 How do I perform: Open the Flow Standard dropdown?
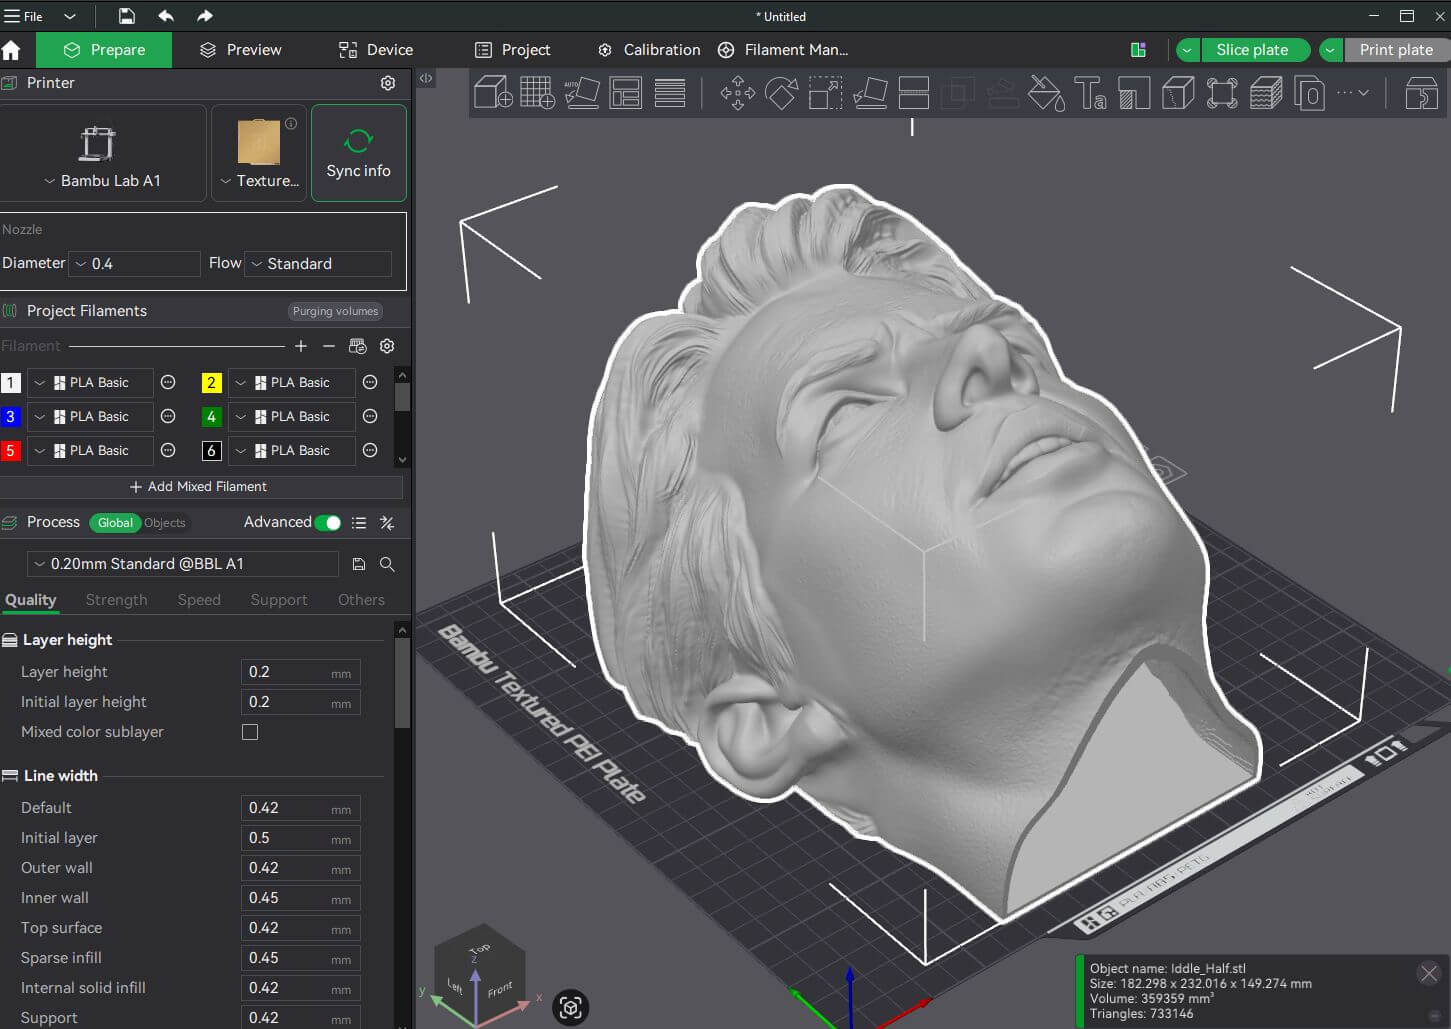[x=318, y=264]
